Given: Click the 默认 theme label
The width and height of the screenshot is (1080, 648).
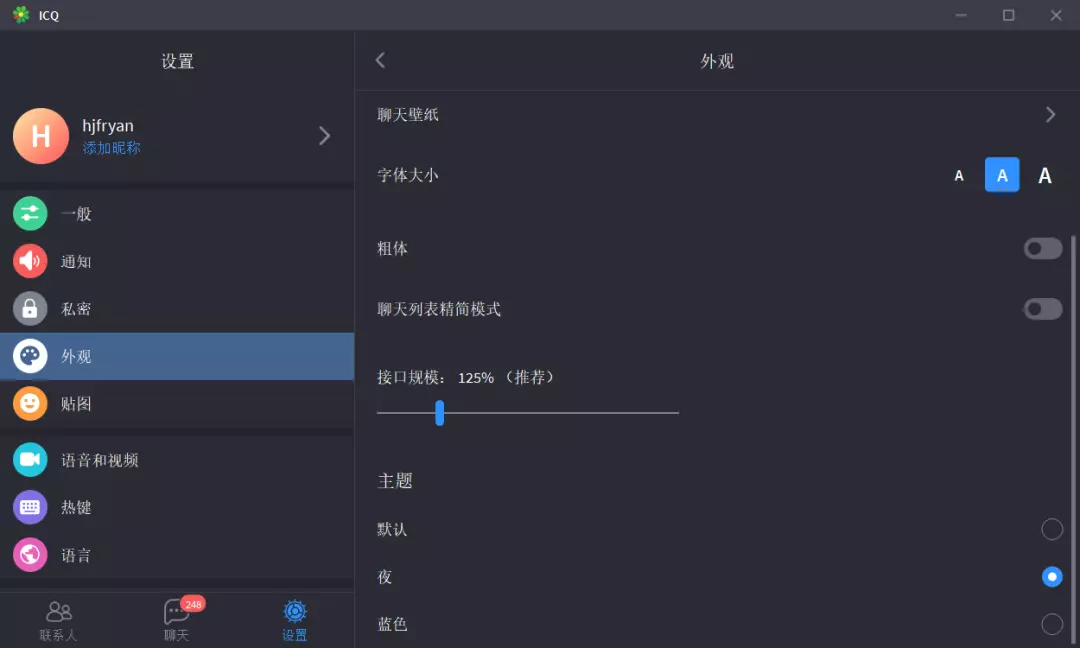Looking at the screenshot, I should pyautogui.click(x=392, y=529).
